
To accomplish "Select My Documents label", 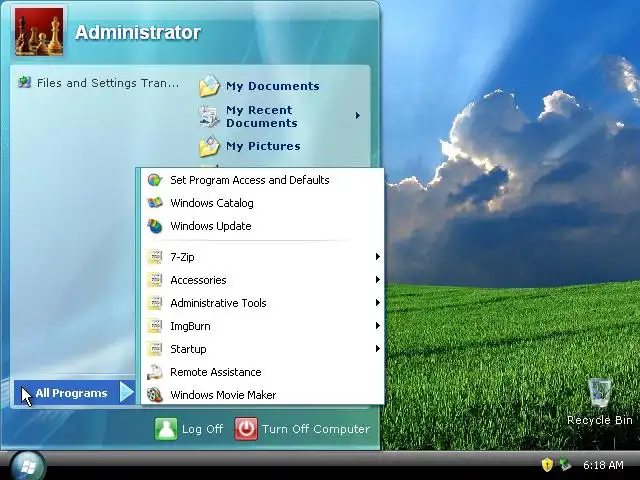I will tap(273, 86).
